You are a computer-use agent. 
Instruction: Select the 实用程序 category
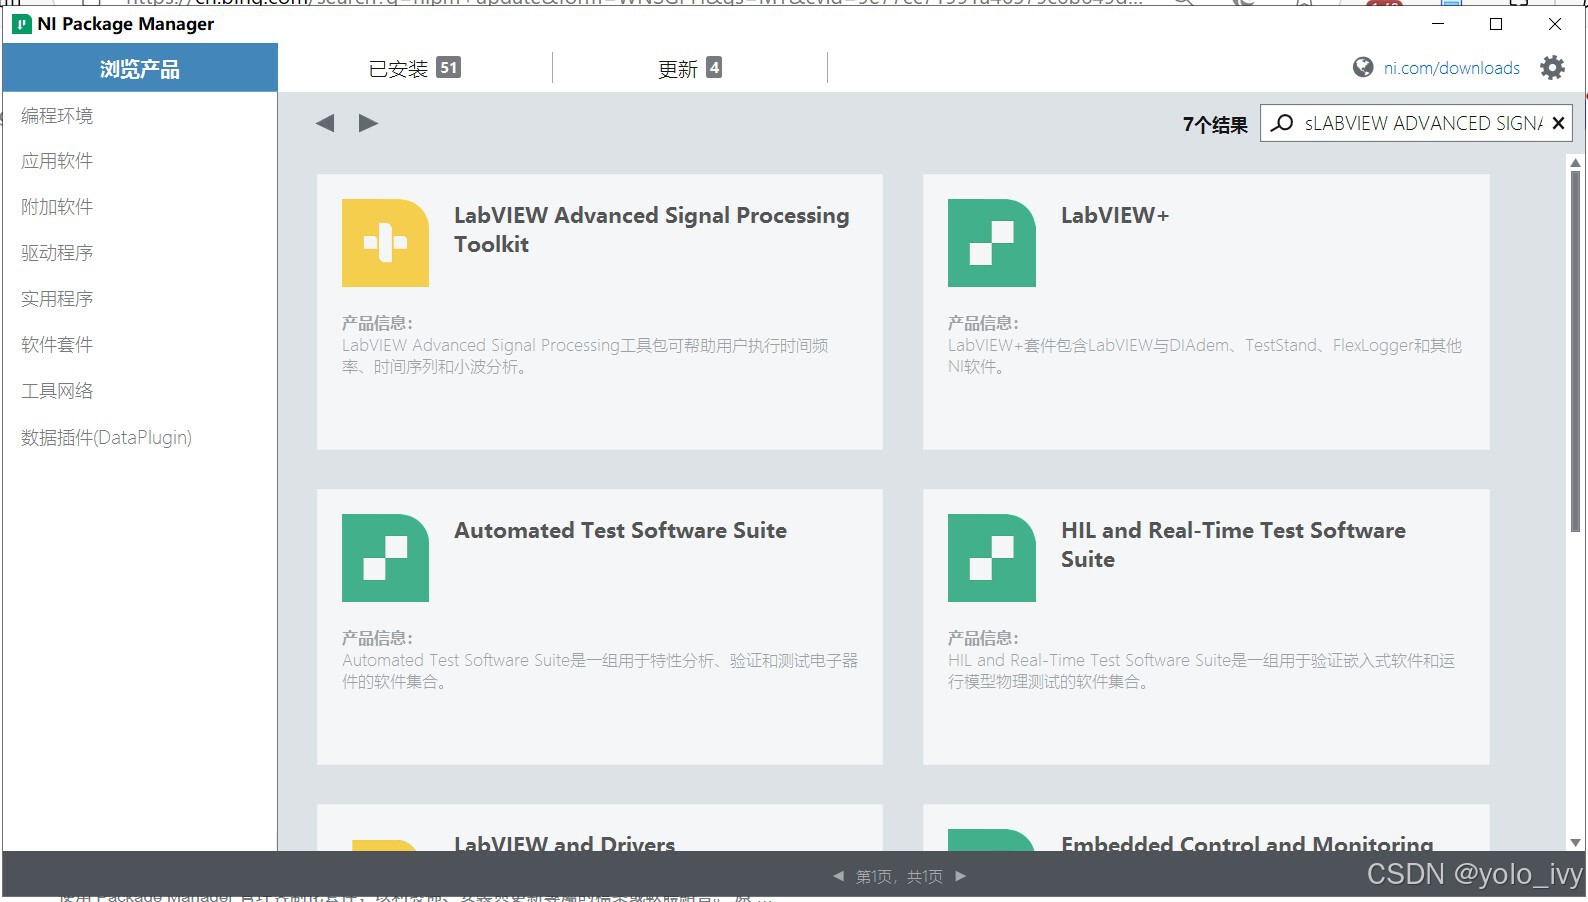(57, 299)
